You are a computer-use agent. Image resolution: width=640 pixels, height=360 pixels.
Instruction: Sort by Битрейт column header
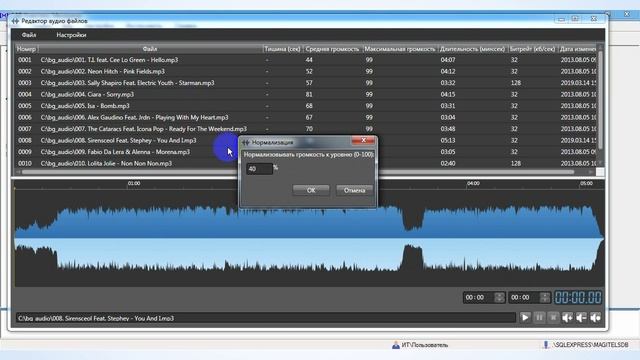click(533, 49)
